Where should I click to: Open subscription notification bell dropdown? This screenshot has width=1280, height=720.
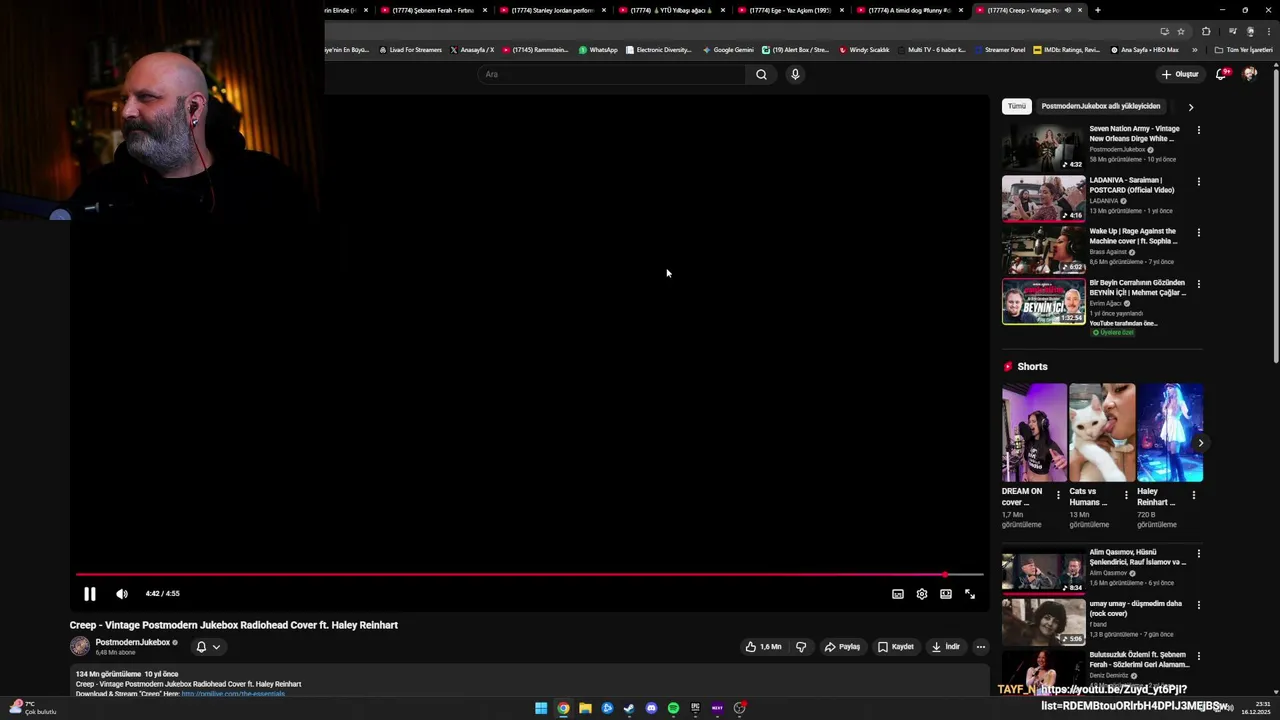click(208, 647)
